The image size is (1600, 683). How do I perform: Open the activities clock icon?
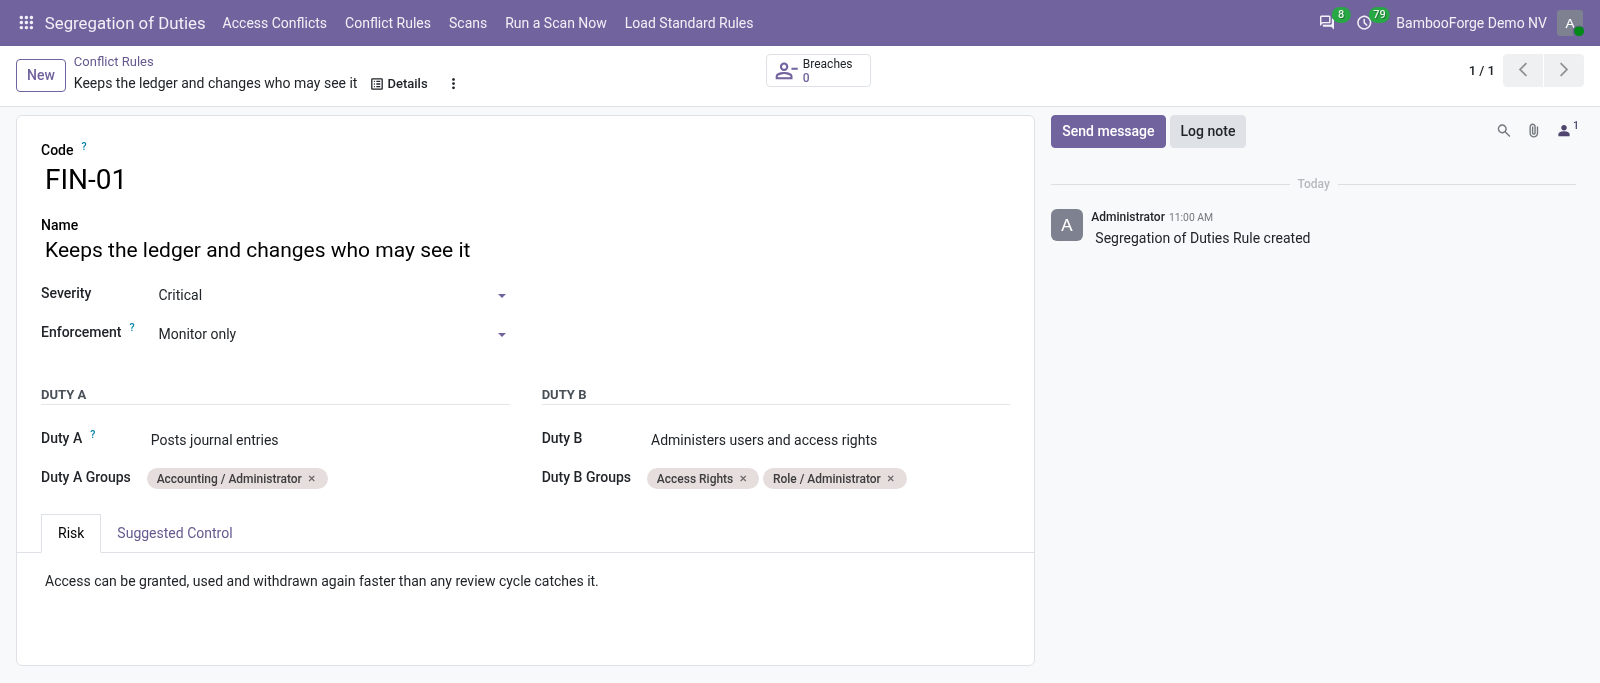coord(1364,23)
